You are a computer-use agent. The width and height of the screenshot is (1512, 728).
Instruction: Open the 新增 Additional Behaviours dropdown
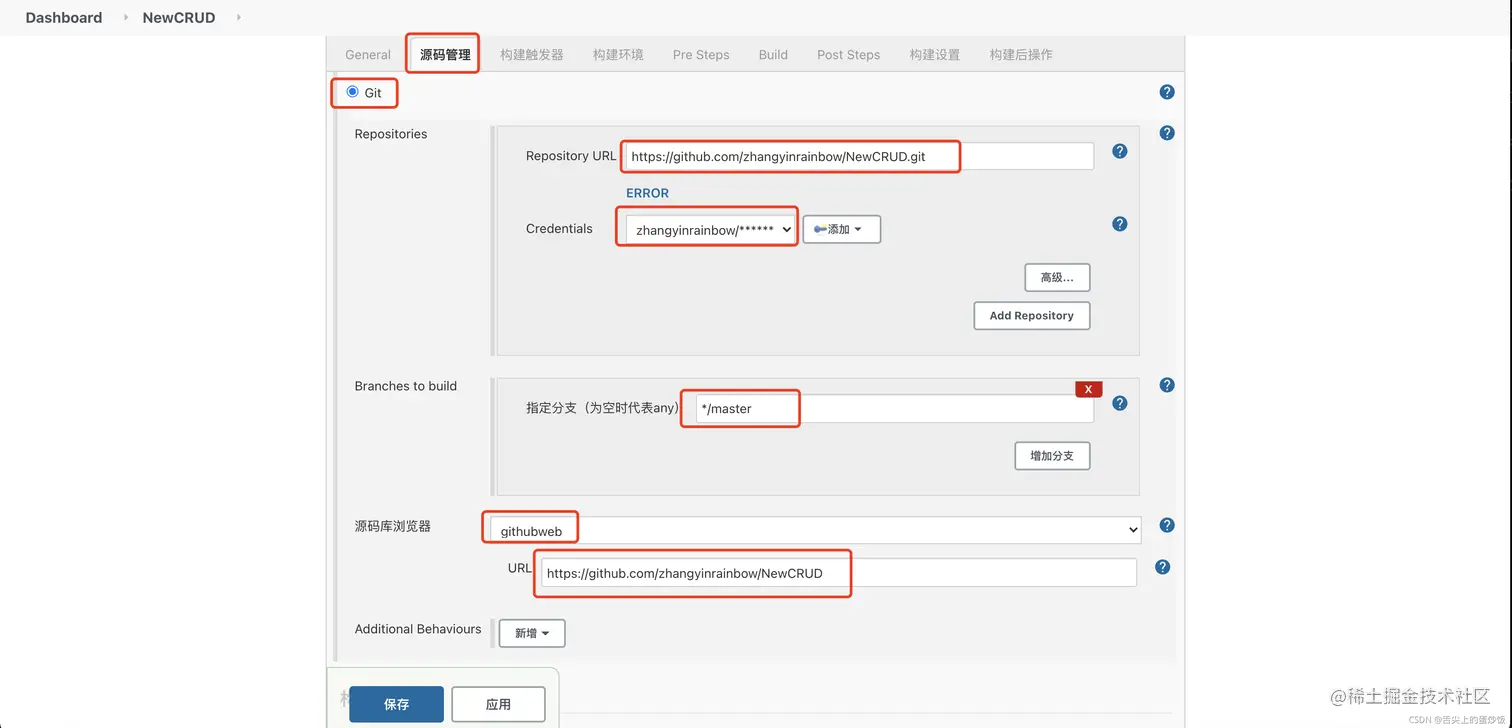coord(532,633)
